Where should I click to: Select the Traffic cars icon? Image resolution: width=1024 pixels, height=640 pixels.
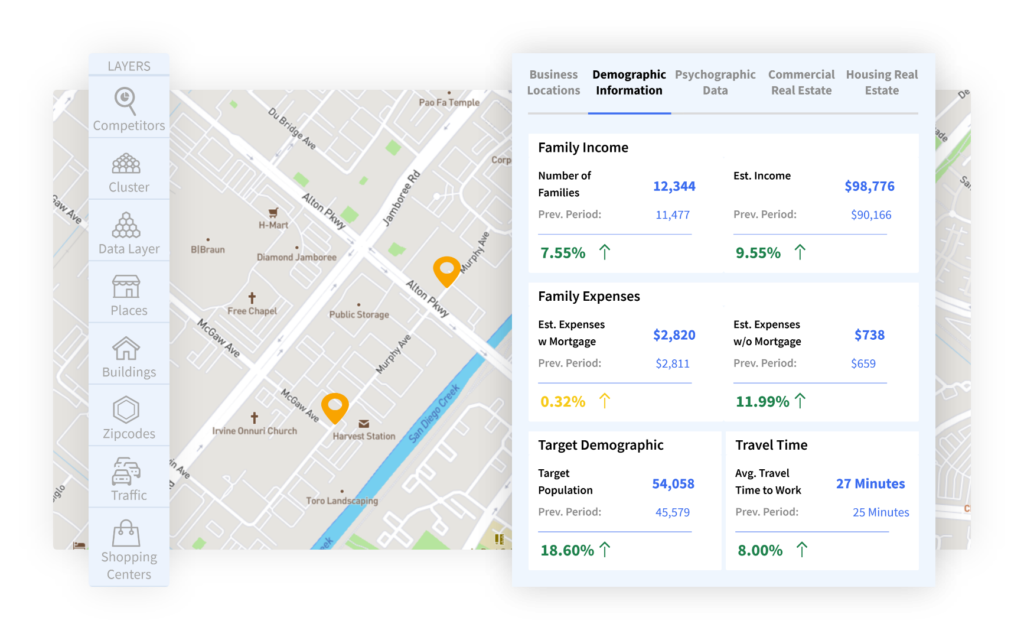click(128, 473)
